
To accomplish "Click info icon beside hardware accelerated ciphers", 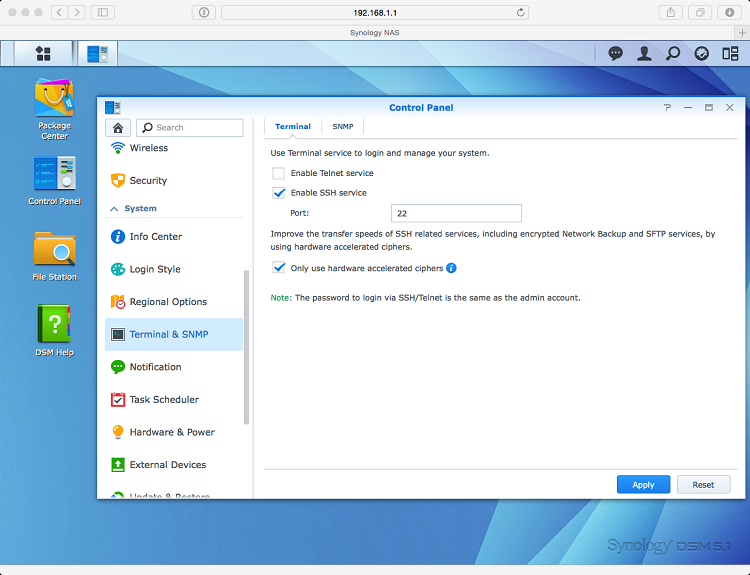I will pos(451,268).
